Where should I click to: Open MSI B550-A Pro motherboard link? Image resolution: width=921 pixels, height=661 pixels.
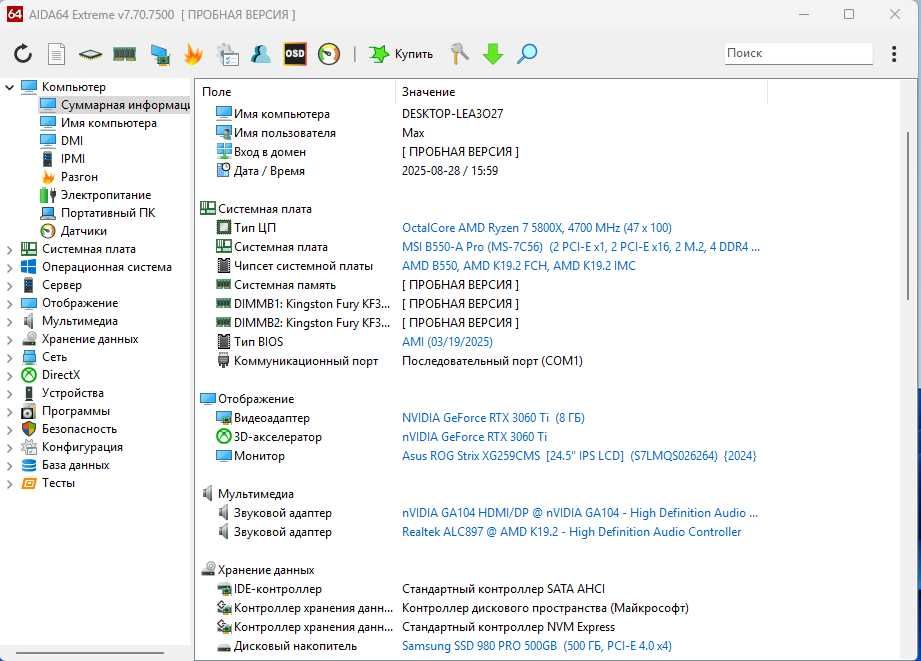pos(580,247)
